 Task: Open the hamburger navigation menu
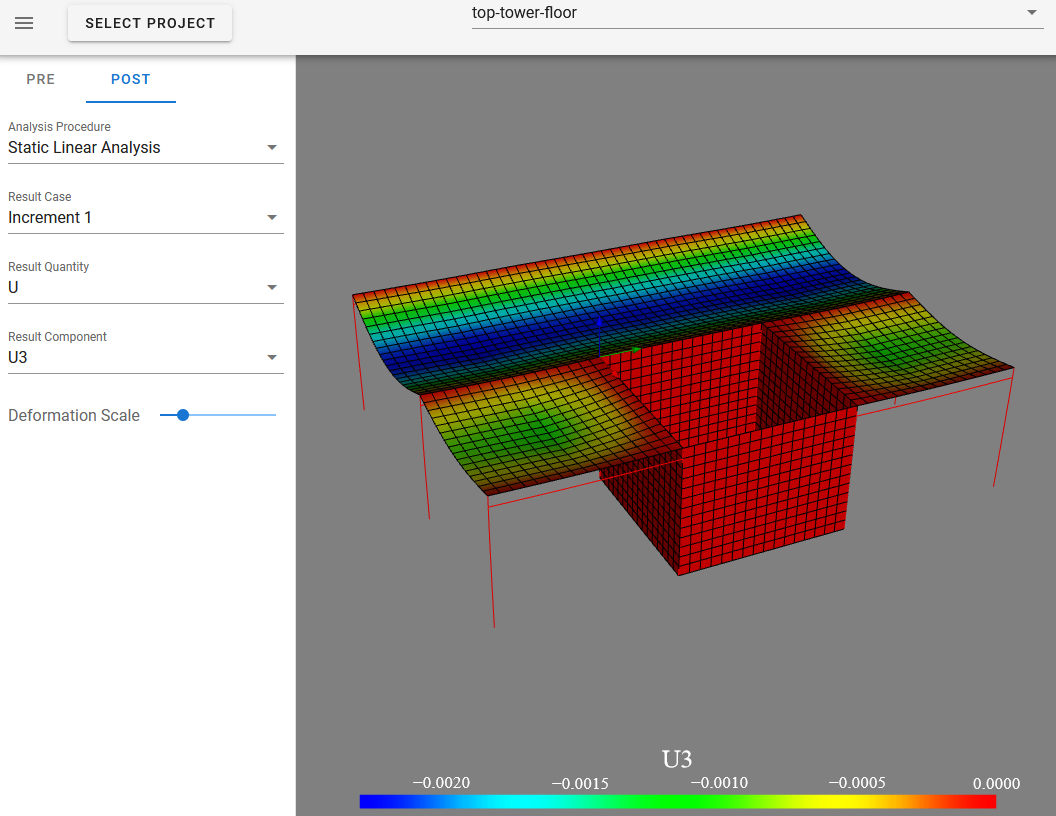coord(24,23)
